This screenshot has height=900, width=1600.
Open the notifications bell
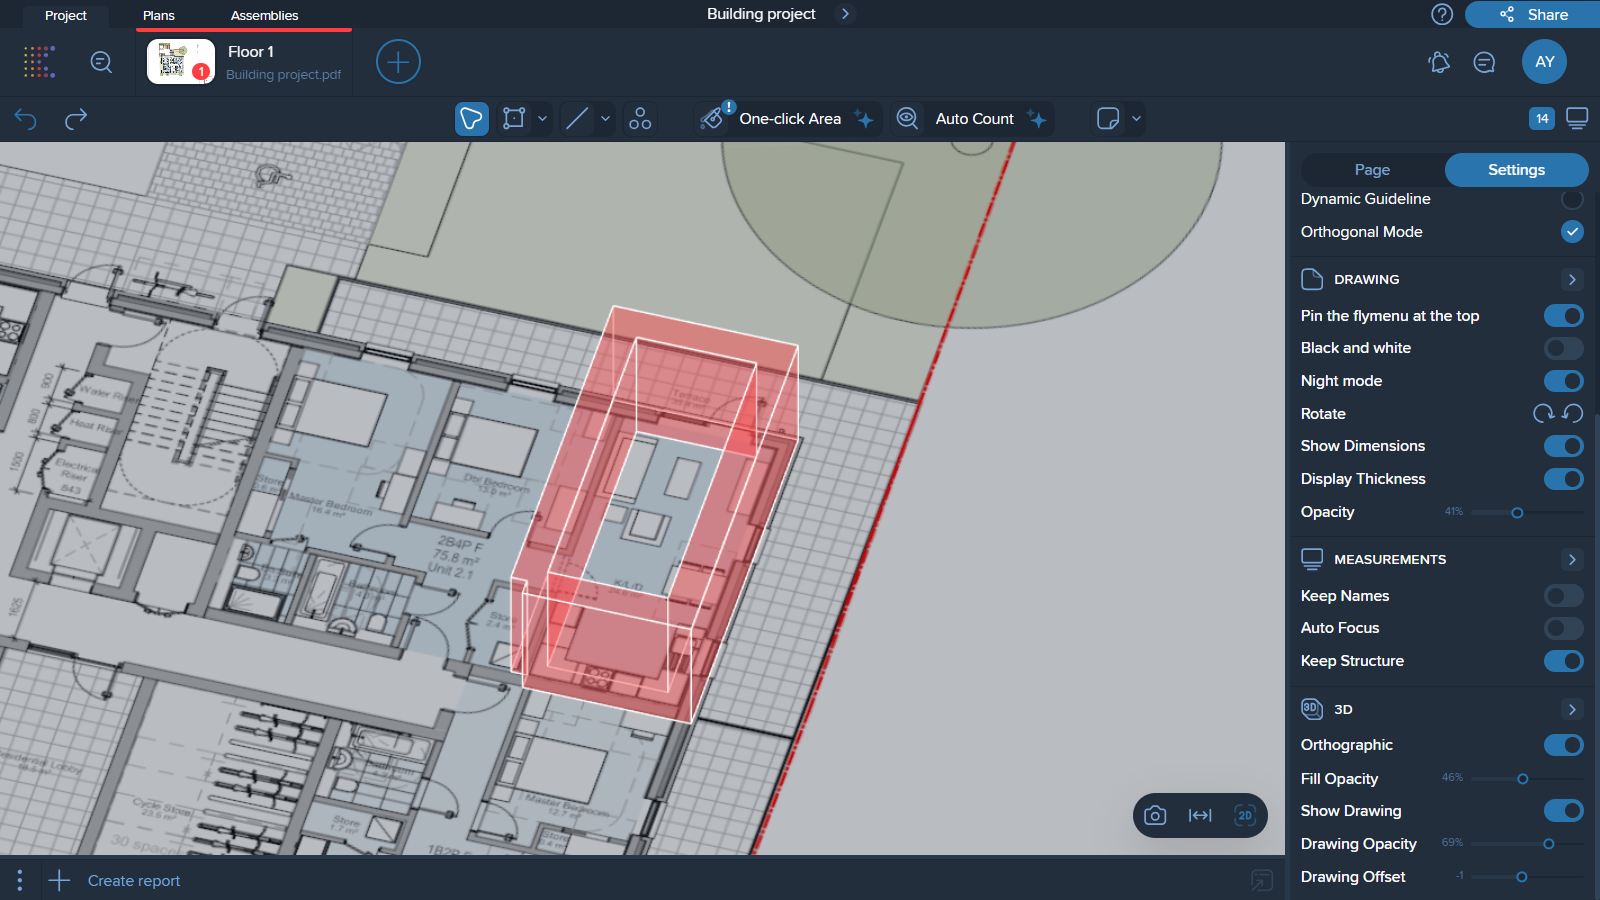click(x=1439, y=62)
